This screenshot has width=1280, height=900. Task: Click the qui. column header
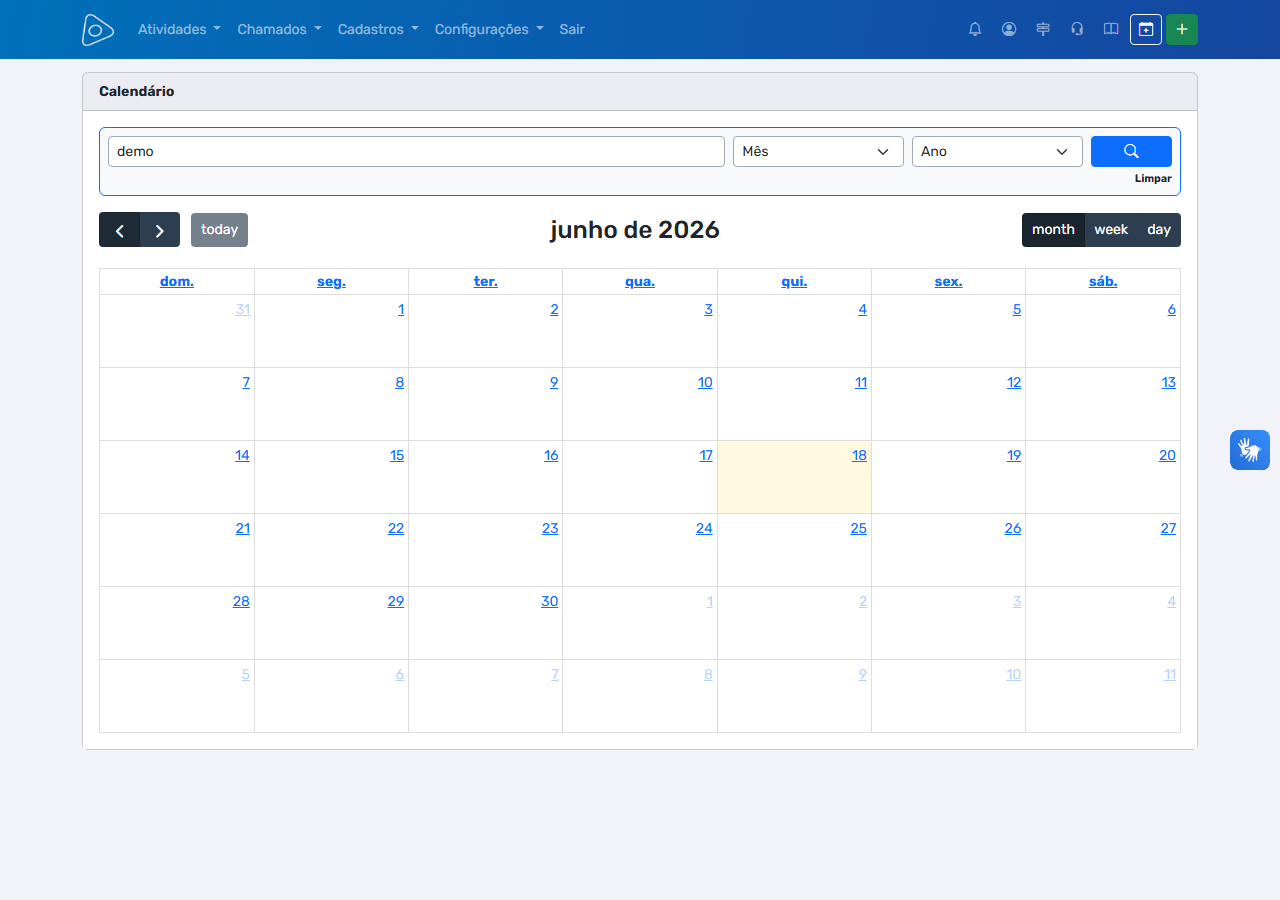[x=794, y=282]
